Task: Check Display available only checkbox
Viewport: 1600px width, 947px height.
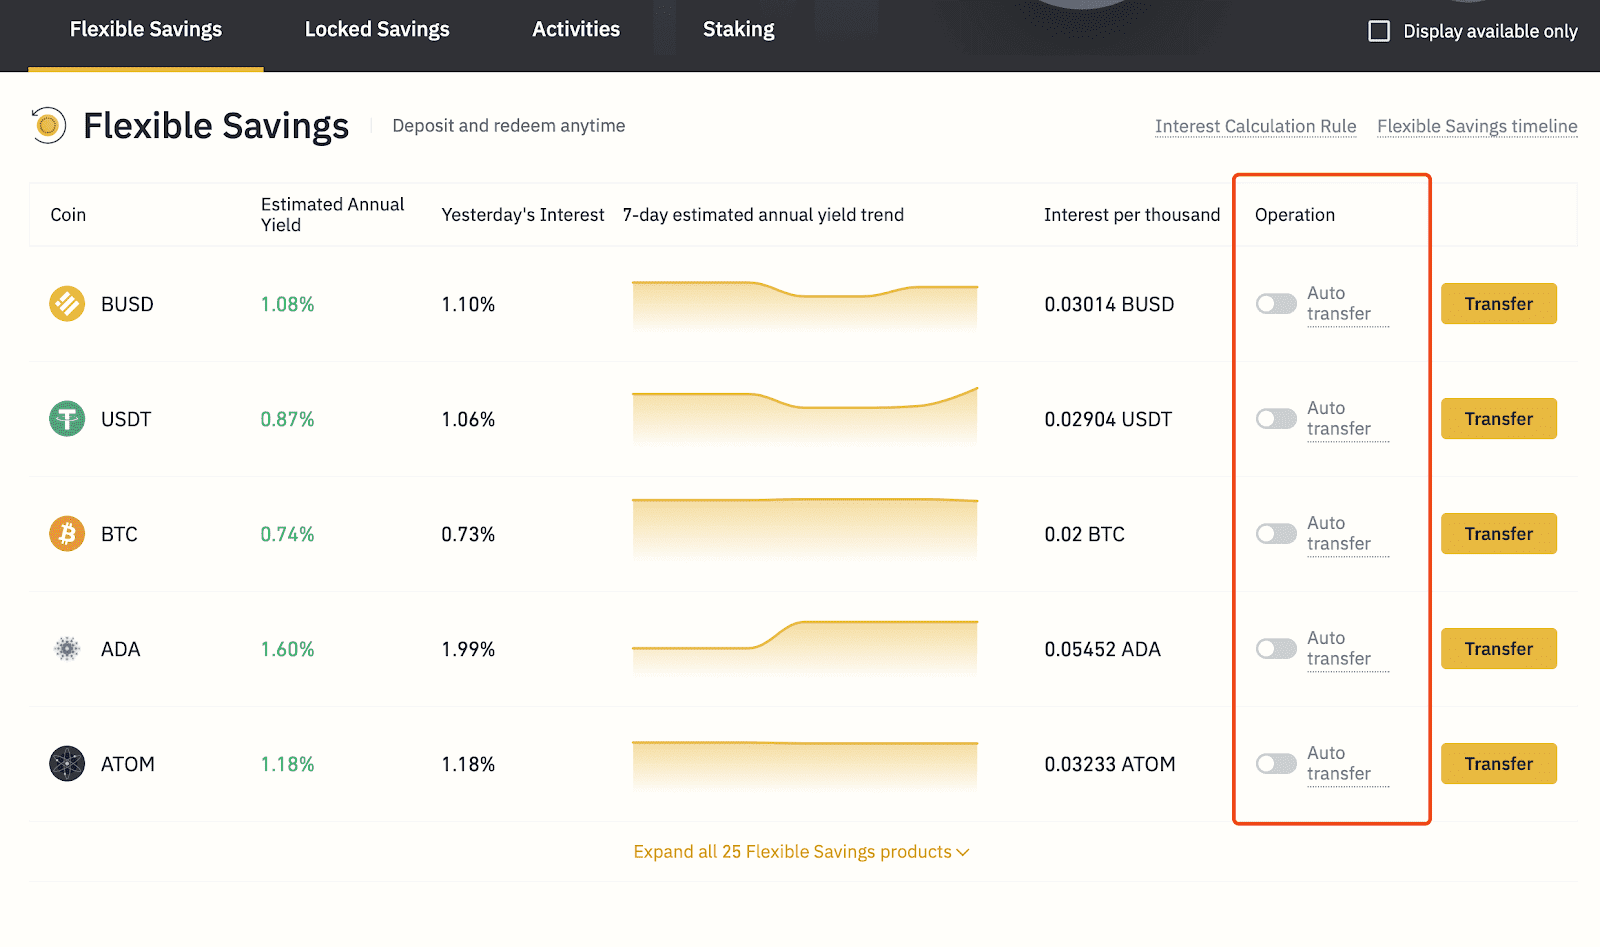Action: [x=1379, y=31]
